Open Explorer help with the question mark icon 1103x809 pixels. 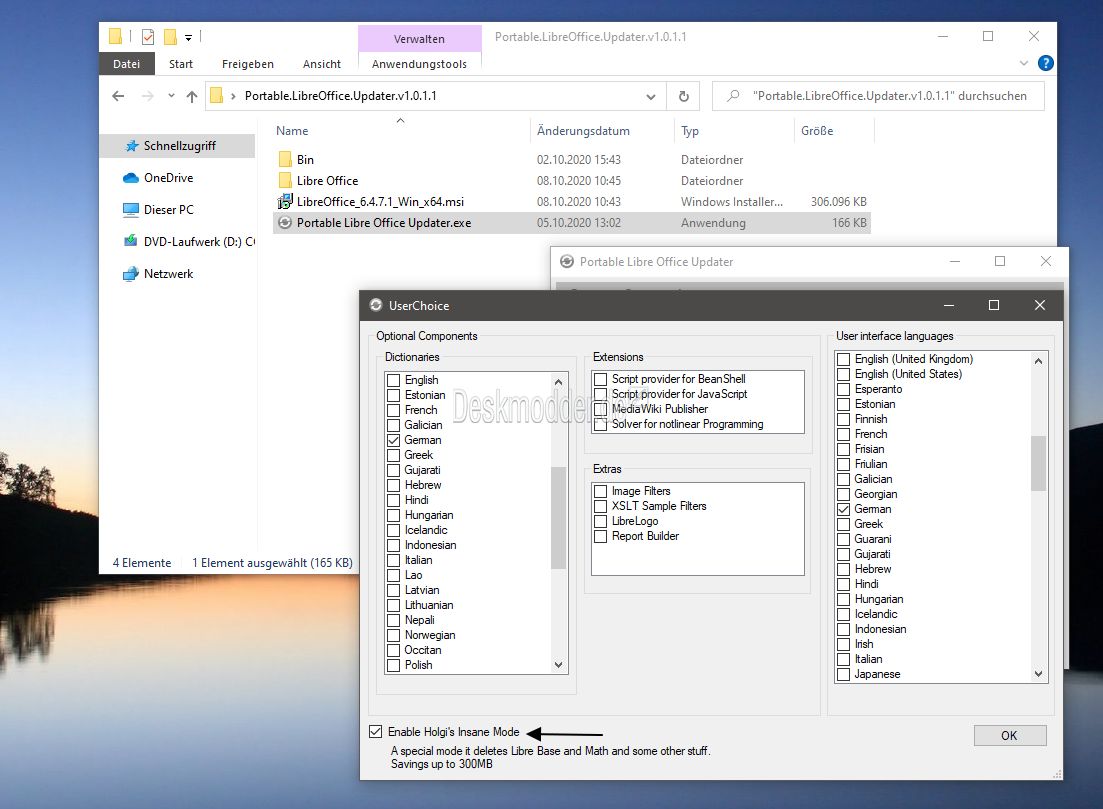1045,63
